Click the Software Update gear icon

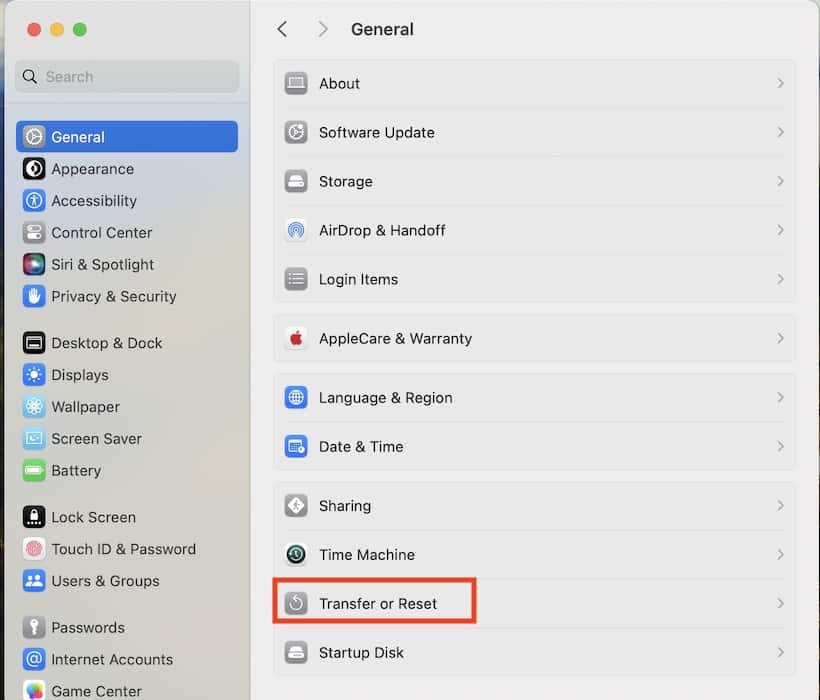[296, 133]
